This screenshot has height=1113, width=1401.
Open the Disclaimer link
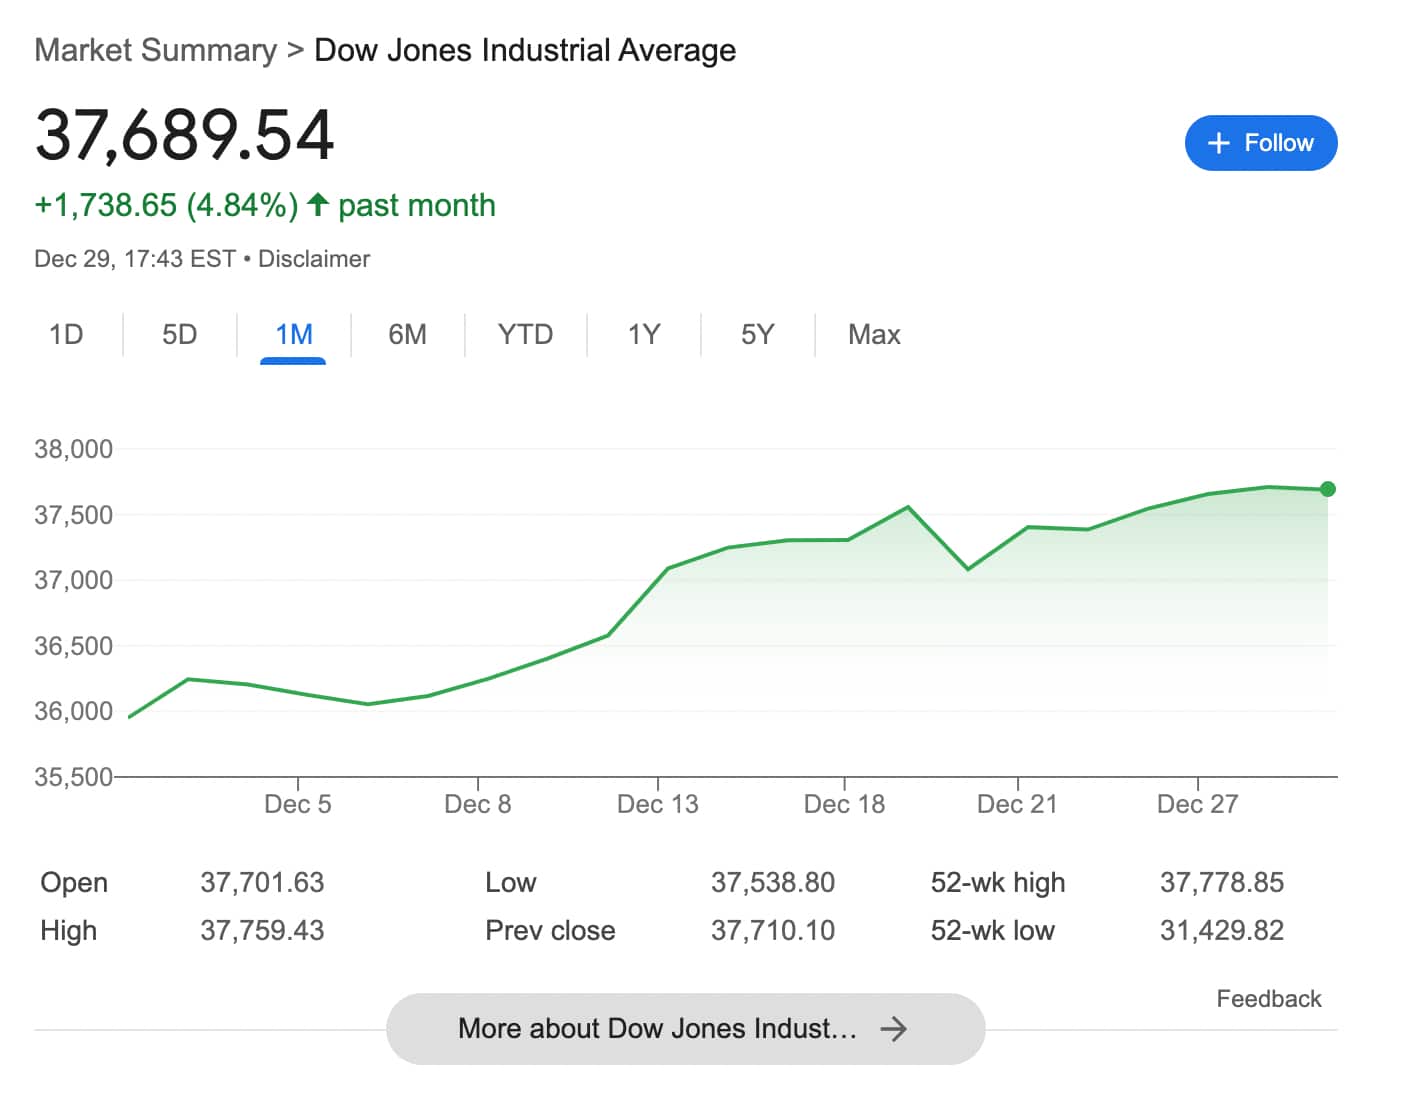pyautogui.click(x=314, y=259)
